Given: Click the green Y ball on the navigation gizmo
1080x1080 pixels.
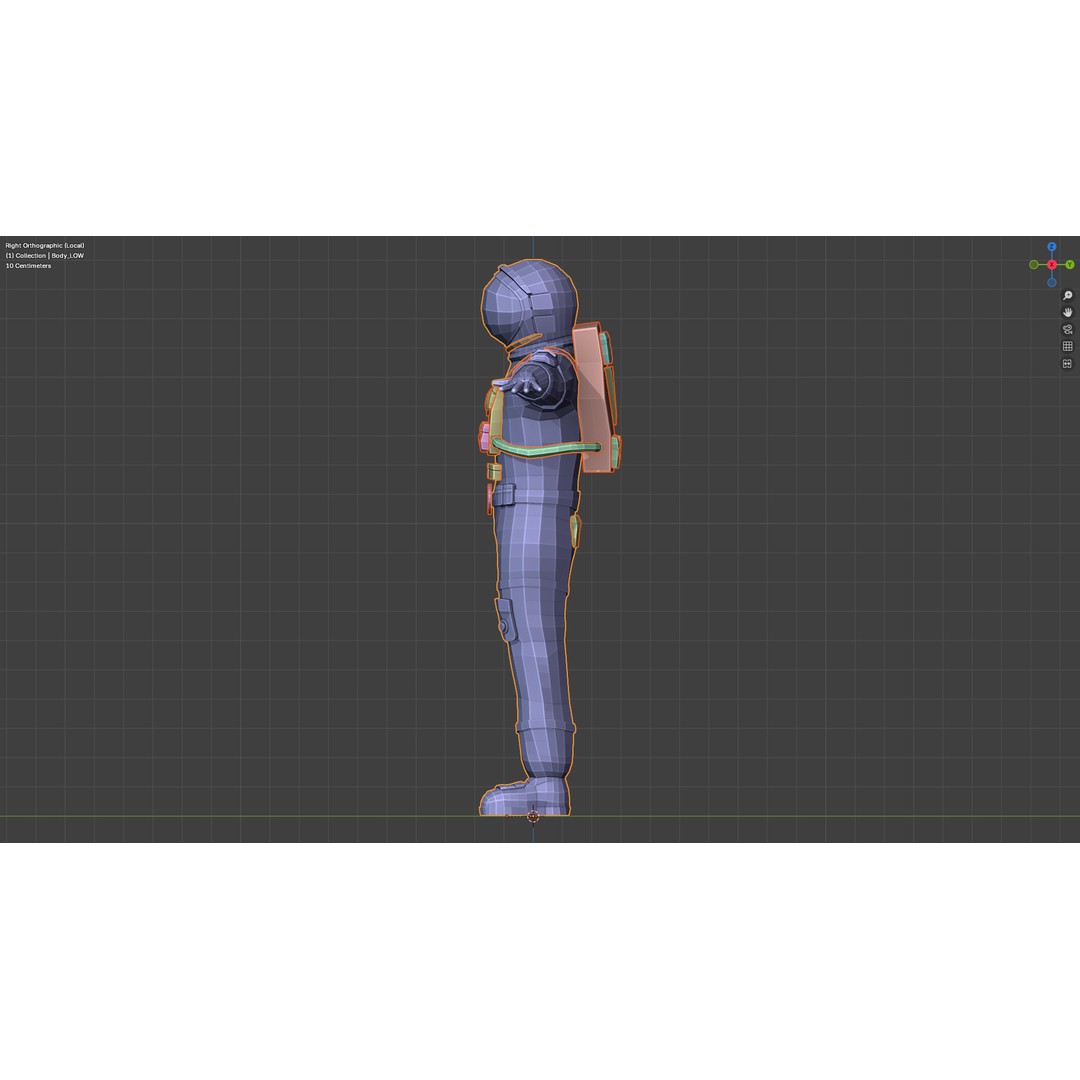Looking at the screenshot, I should tap(1069, 264).
